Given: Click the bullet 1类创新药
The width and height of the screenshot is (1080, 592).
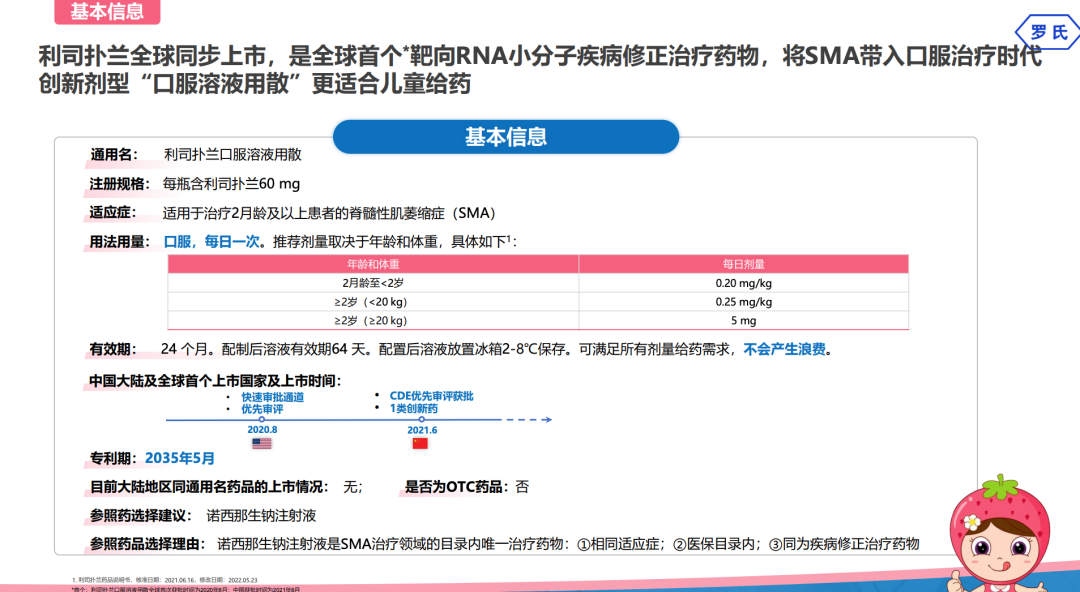Looking at the screenshot, I should click(x=414, y=408).
